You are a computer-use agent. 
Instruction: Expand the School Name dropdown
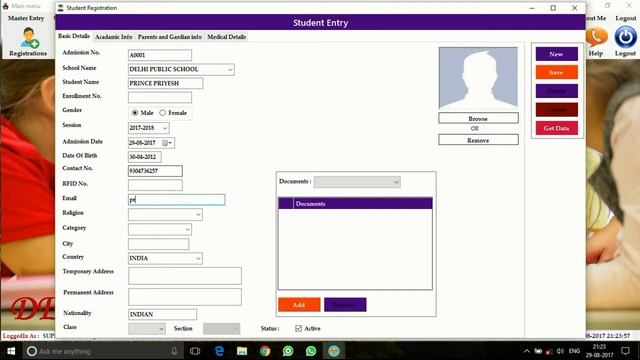coord(230,70)
